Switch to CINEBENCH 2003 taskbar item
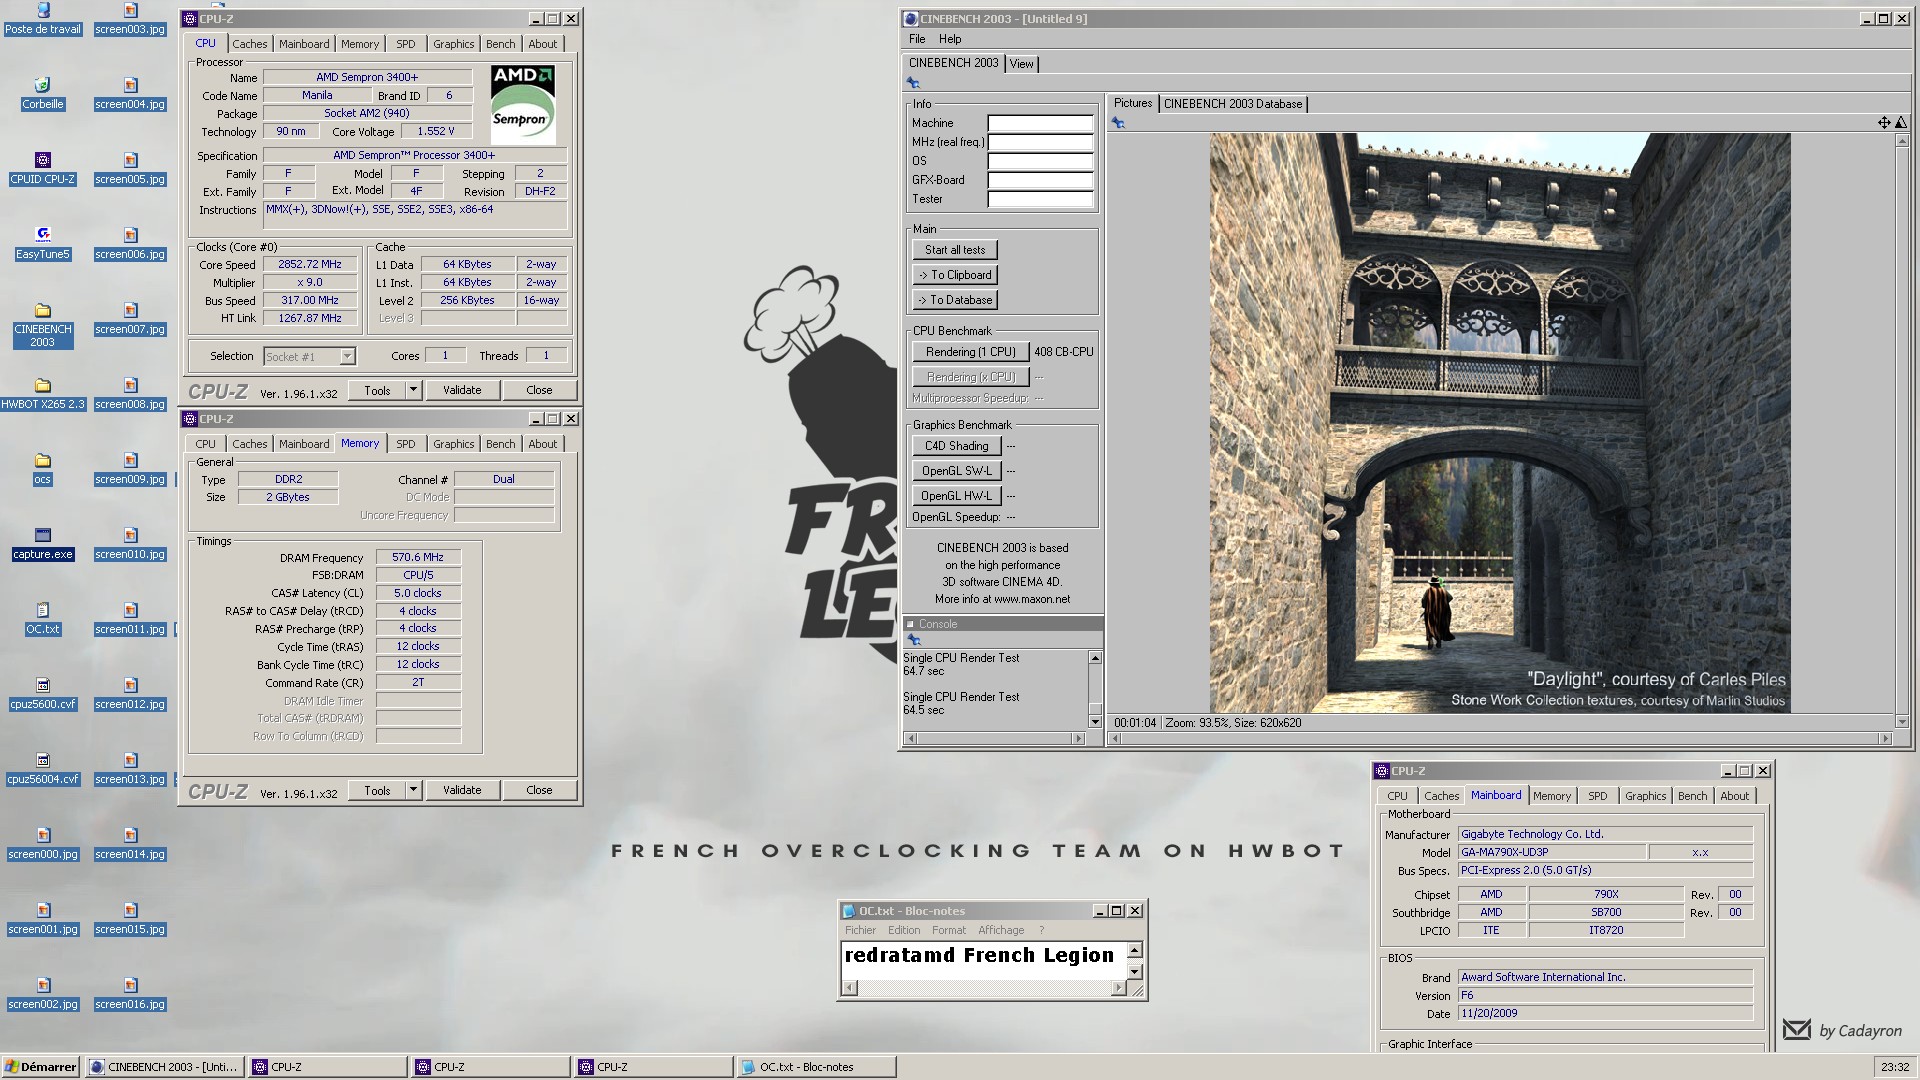The width and height of the screenshot is (1920, 1080). (165, 1067)
